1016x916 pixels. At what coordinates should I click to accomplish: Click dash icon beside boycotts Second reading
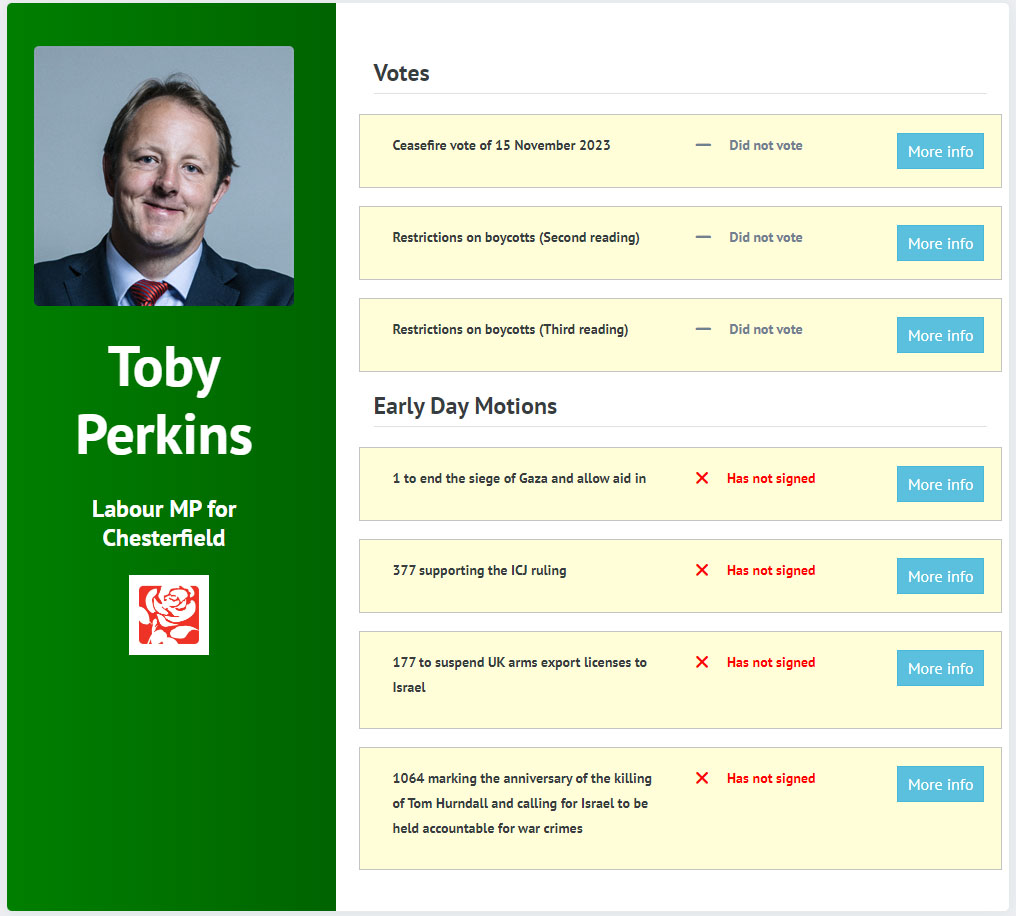pos(703,237)
